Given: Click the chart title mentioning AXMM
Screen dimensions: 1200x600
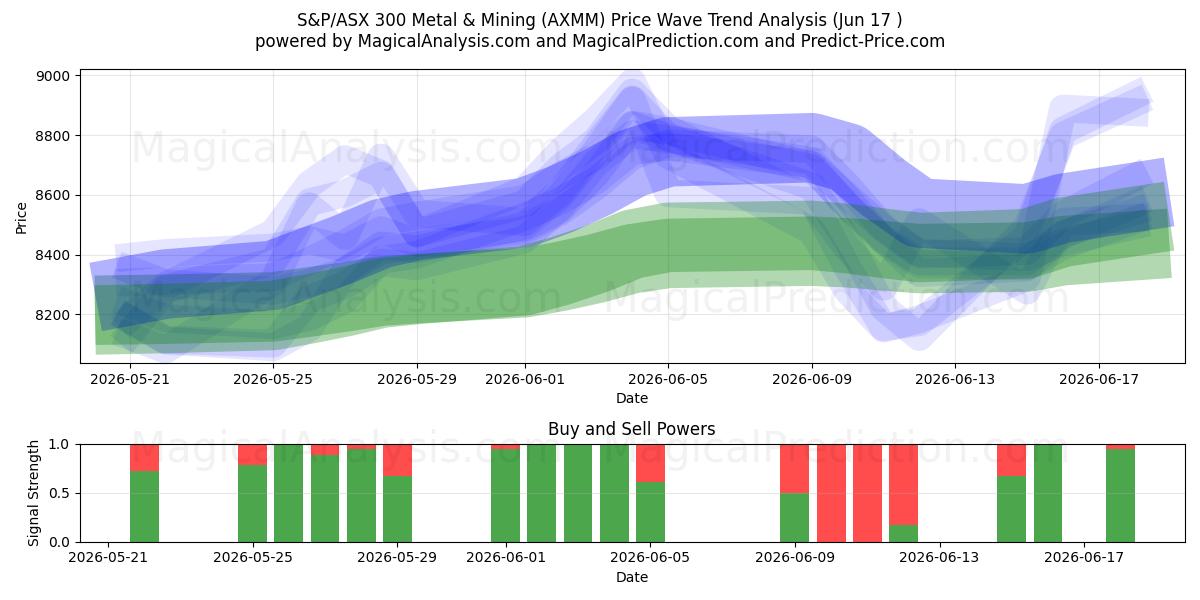Looking at the screenshot, I should coord(600,19).
